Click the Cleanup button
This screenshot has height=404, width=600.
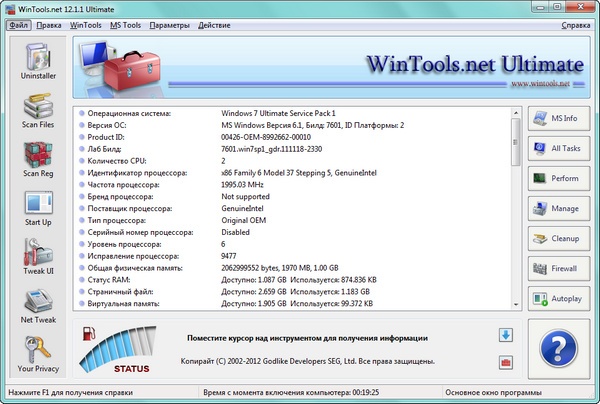tap(559, 239)
